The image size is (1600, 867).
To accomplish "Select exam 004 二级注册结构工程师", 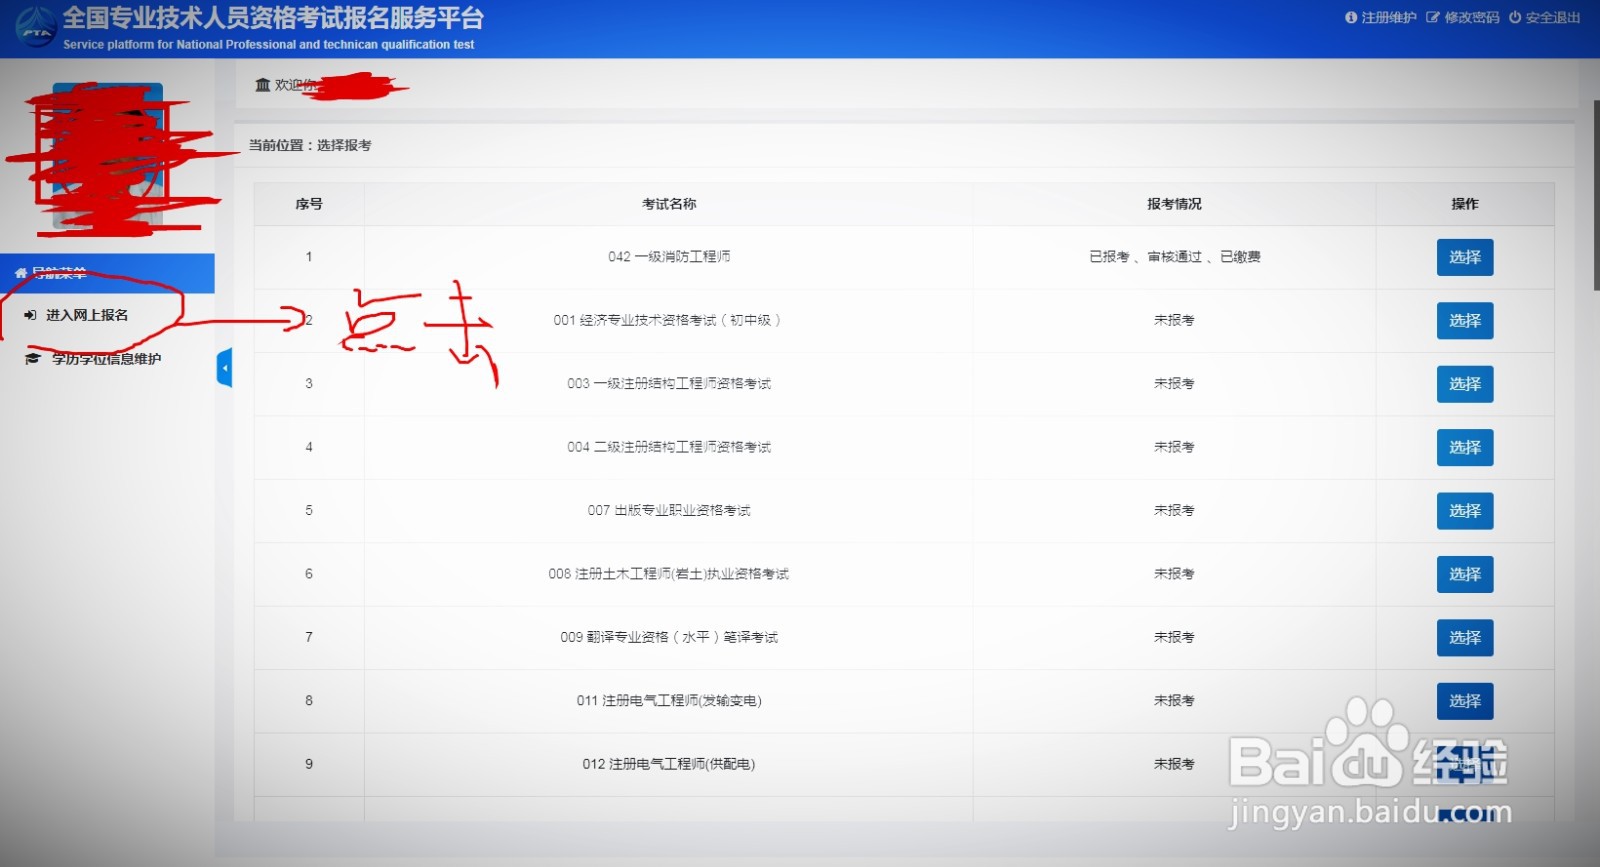I will pos(1465,447).
